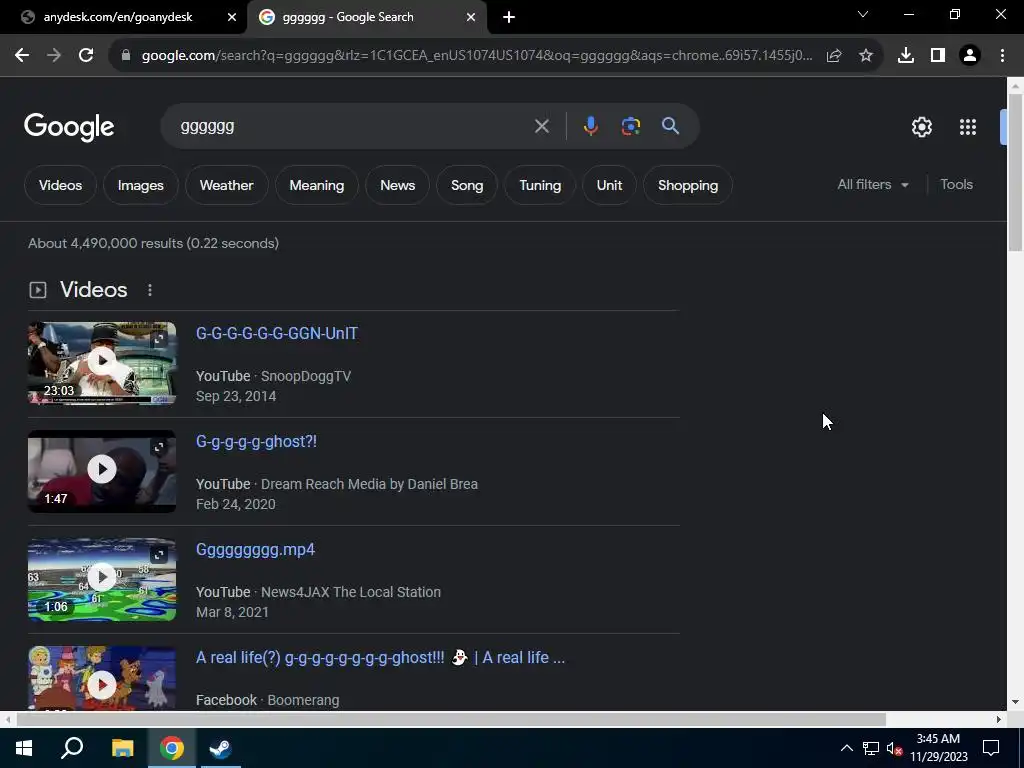The image size is (1024, 768).
Task: Select the Song filter chip
Action: tap(467, 185)
